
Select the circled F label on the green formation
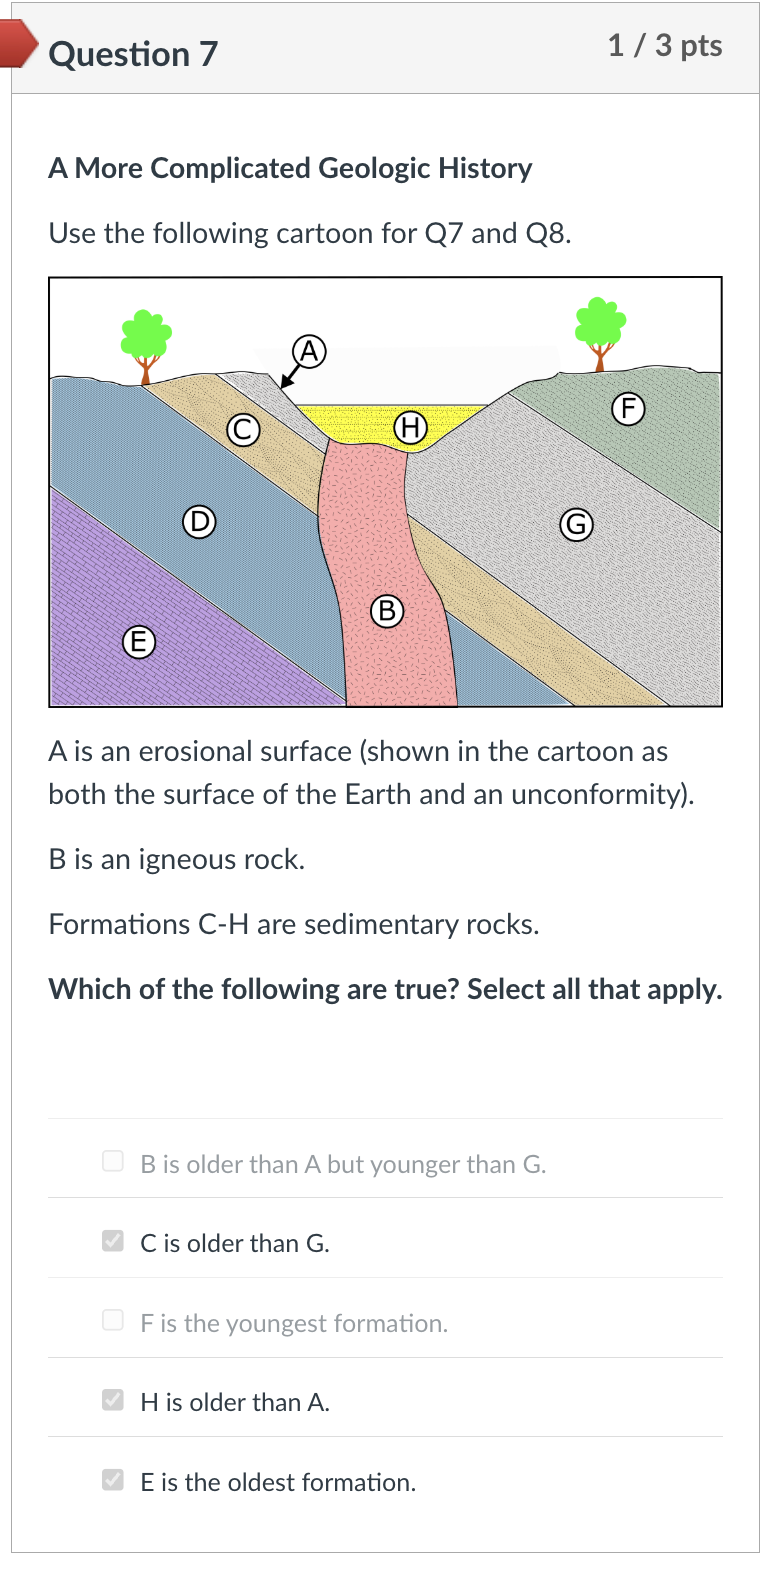[x=628, y=408]
